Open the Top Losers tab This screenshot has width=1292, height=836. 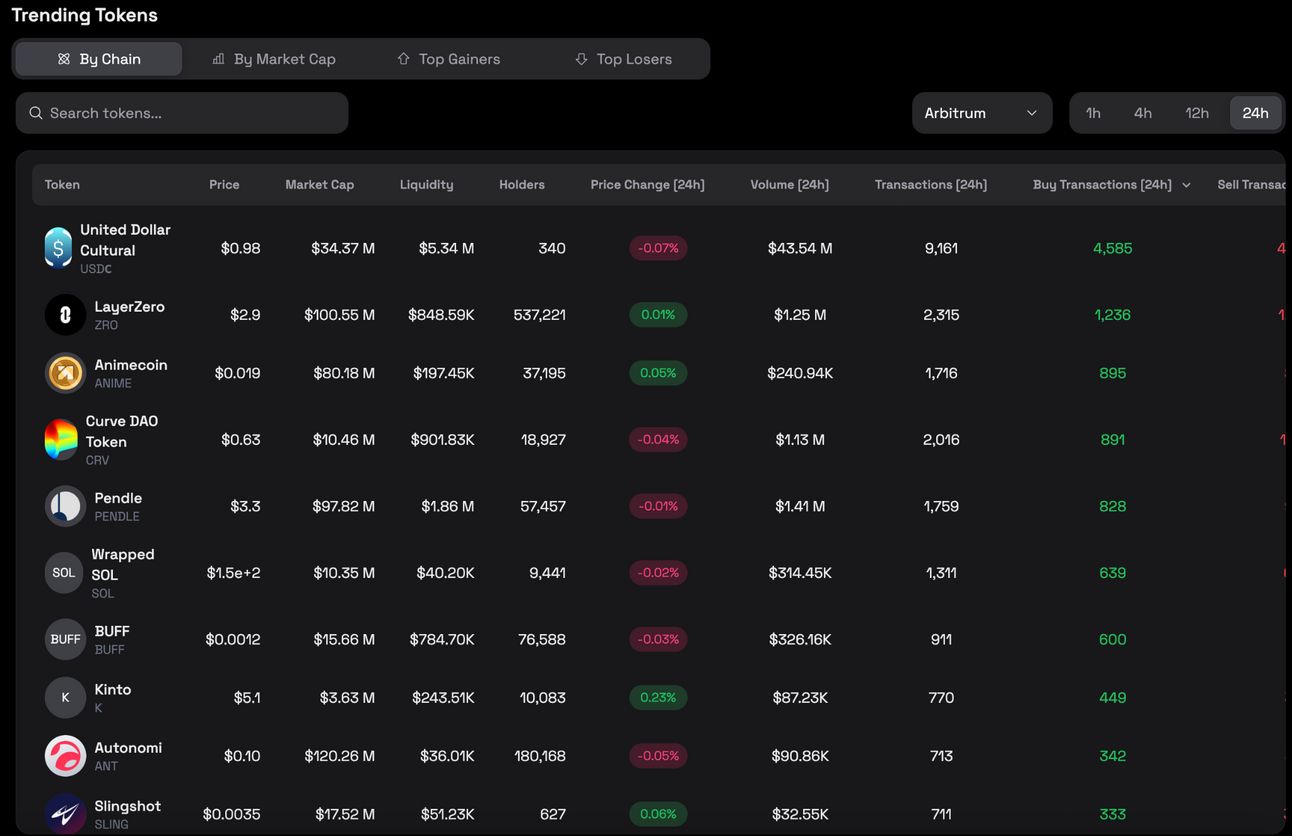tap(623, 59)
